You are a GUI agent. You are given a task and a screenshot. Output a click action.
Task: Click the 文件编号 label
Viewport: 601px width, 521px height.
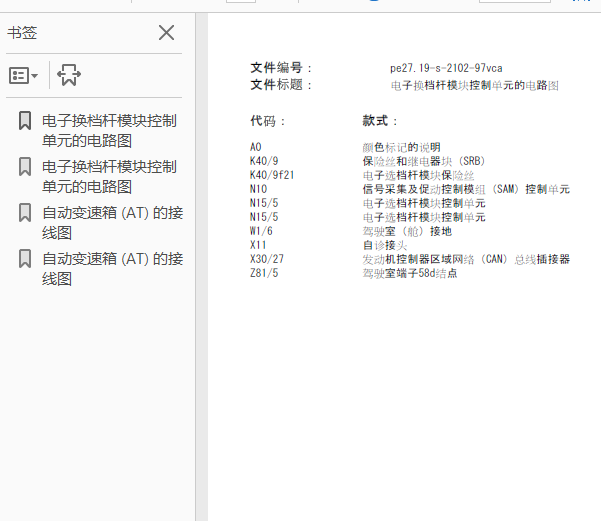pos(281,68)
